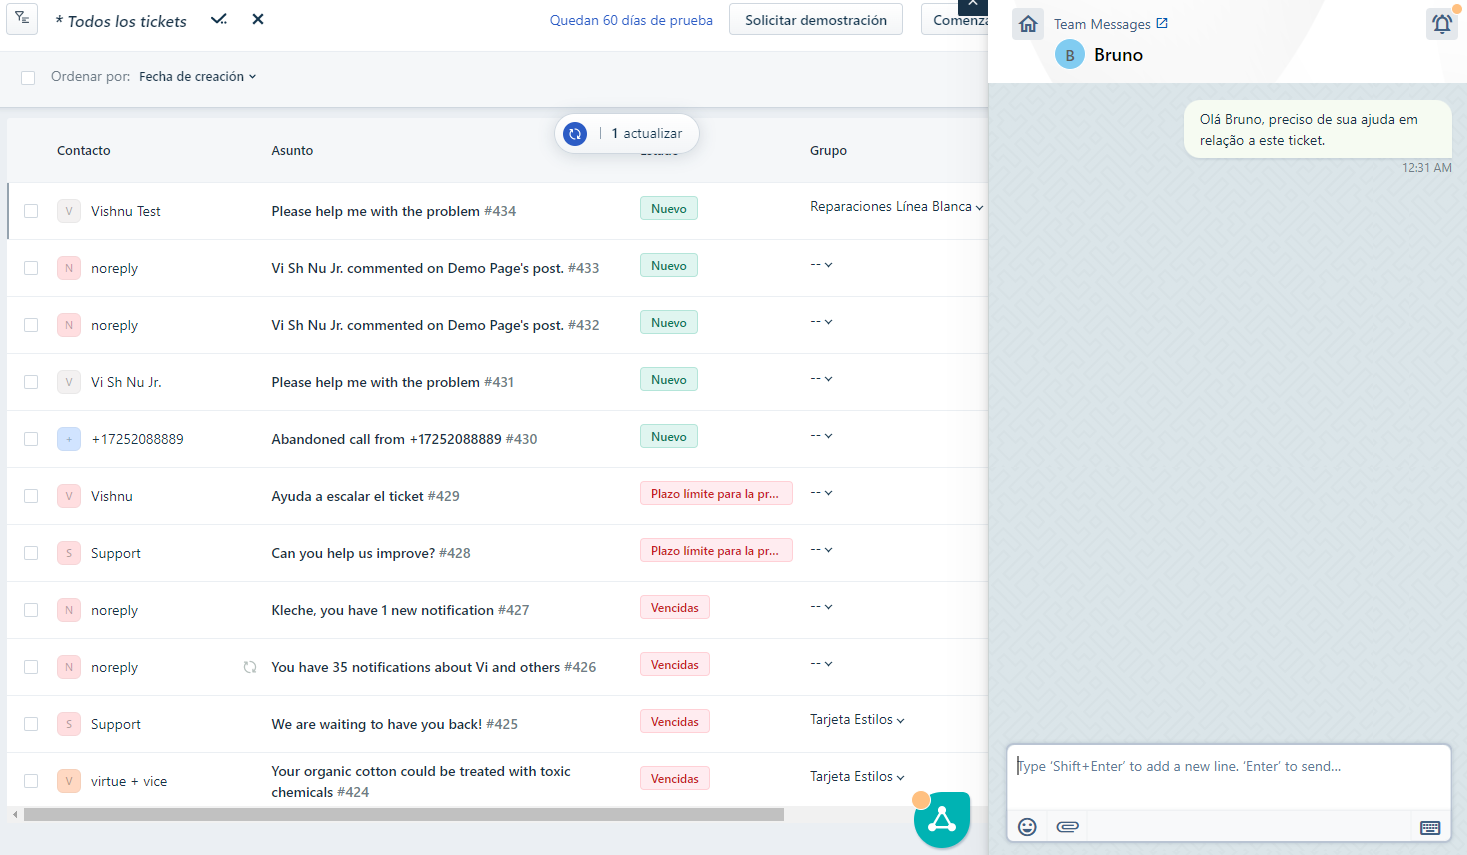Click the save view checkmark icon

click(x=219, y=20)
